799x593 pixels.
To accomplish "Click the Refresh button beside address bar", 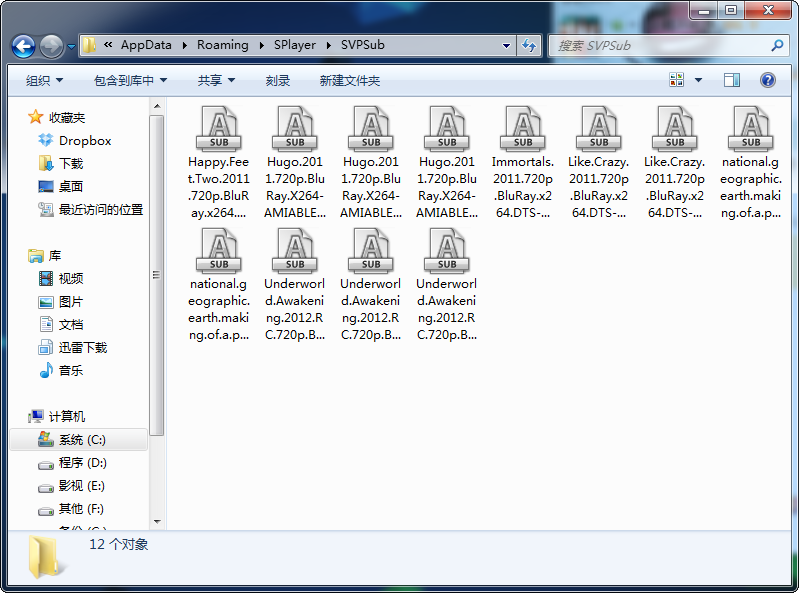I will pyautogui.click(x=529, y=46).
